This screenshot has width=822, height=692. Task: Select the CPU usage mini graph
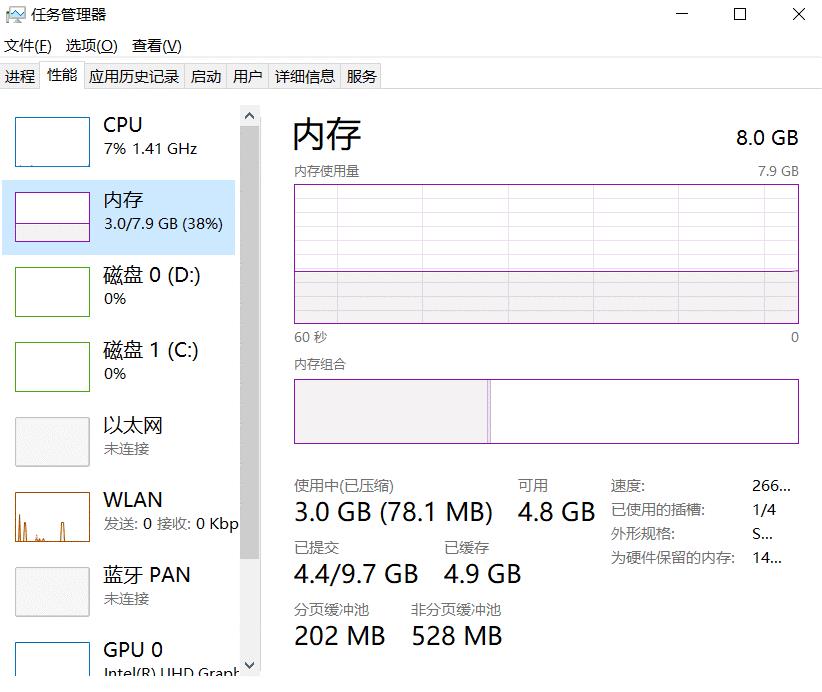point(52,142)
